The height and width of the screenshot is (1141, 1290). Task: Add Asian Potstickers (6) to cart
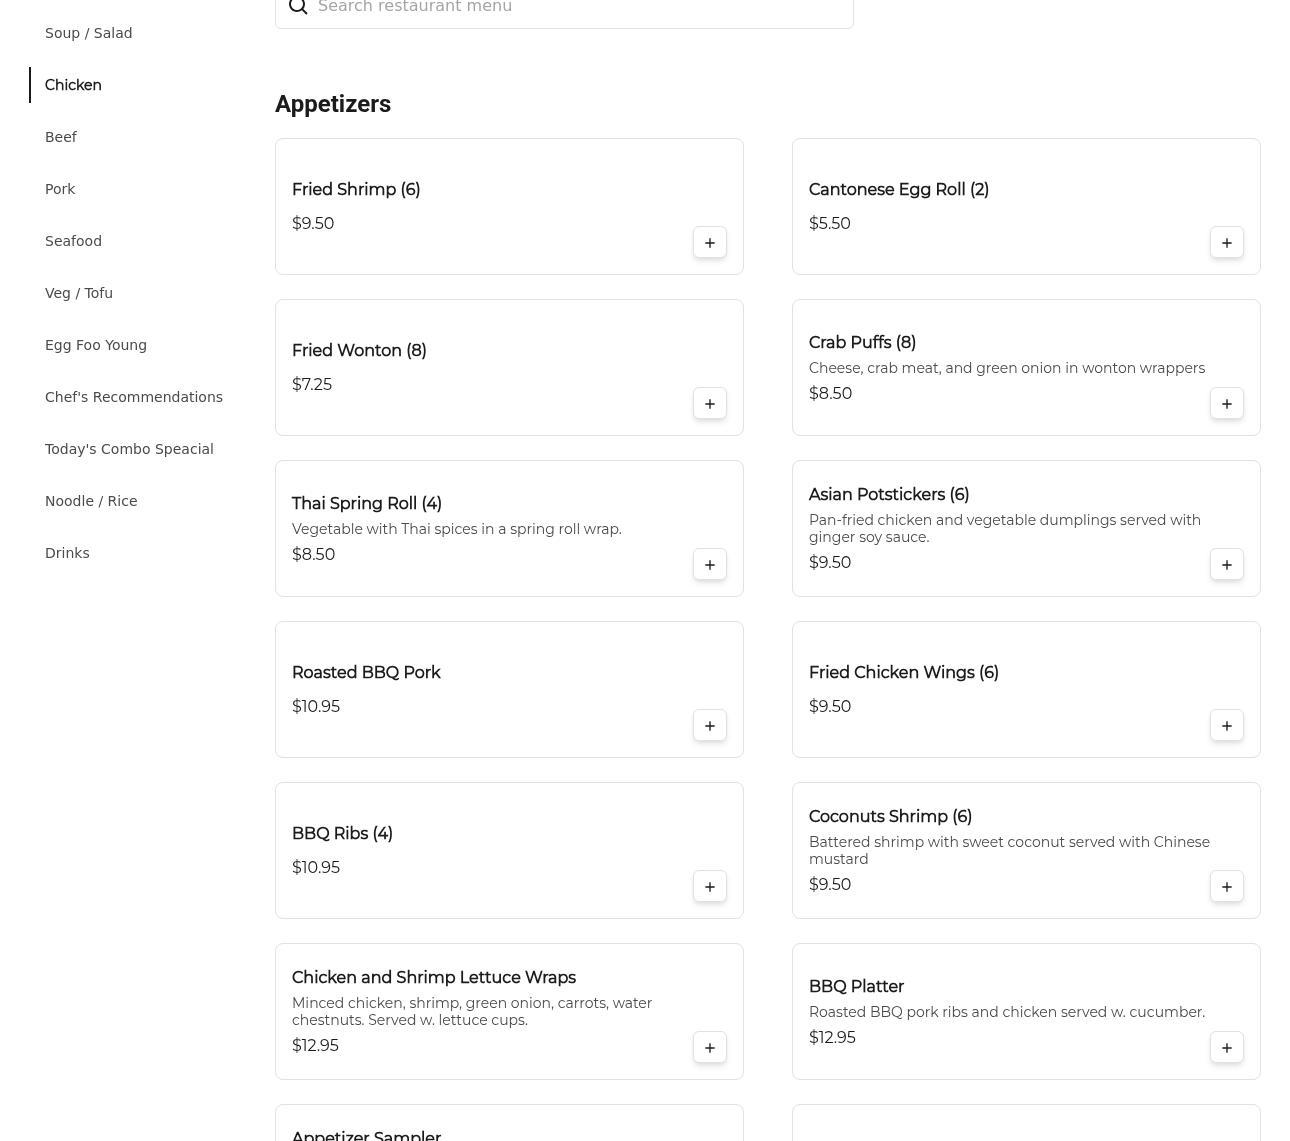(x=1226, y=565)
